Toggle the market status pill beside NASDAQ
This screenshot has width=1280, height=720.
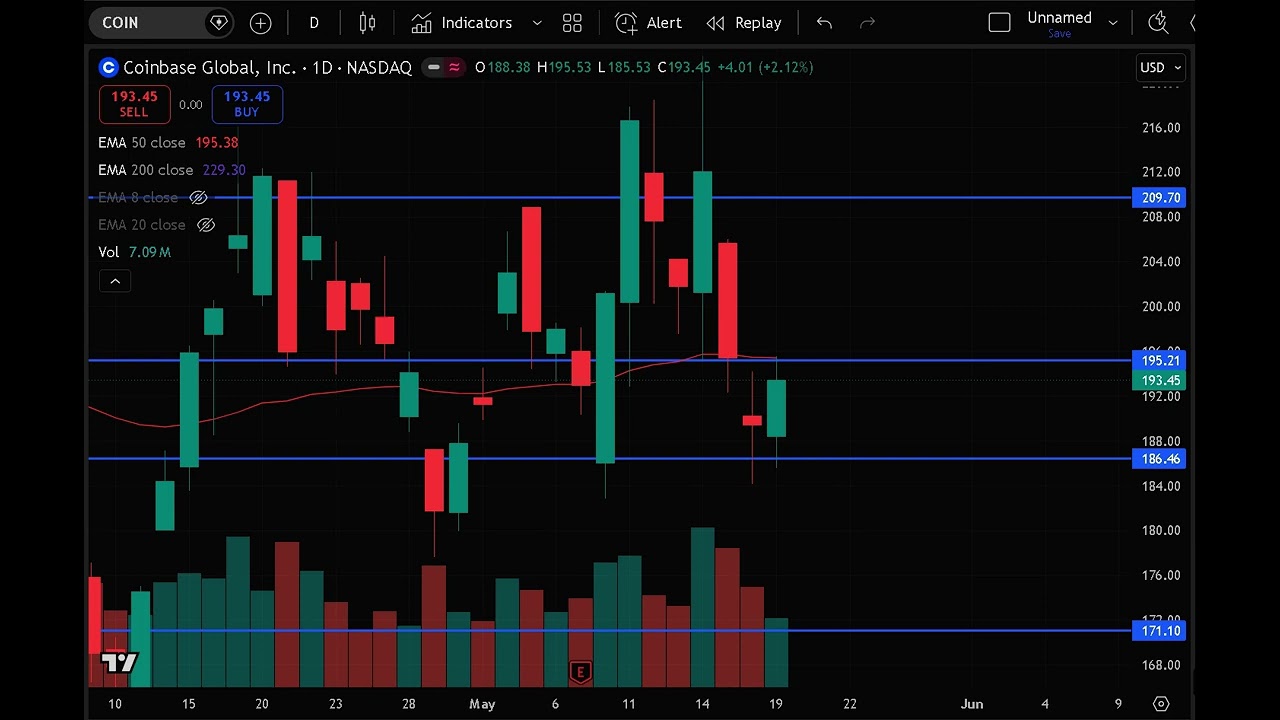click(443, 67)
